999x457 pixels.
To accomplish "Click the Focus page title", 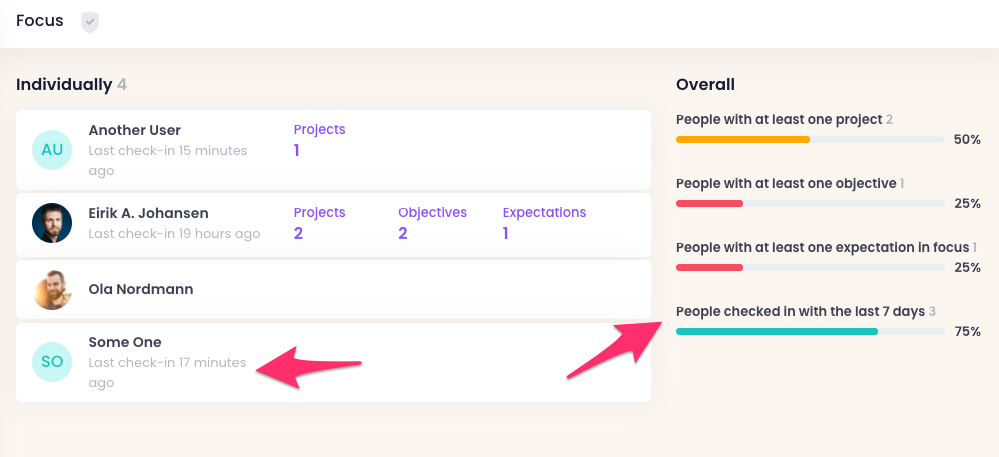I will point(40,20).
